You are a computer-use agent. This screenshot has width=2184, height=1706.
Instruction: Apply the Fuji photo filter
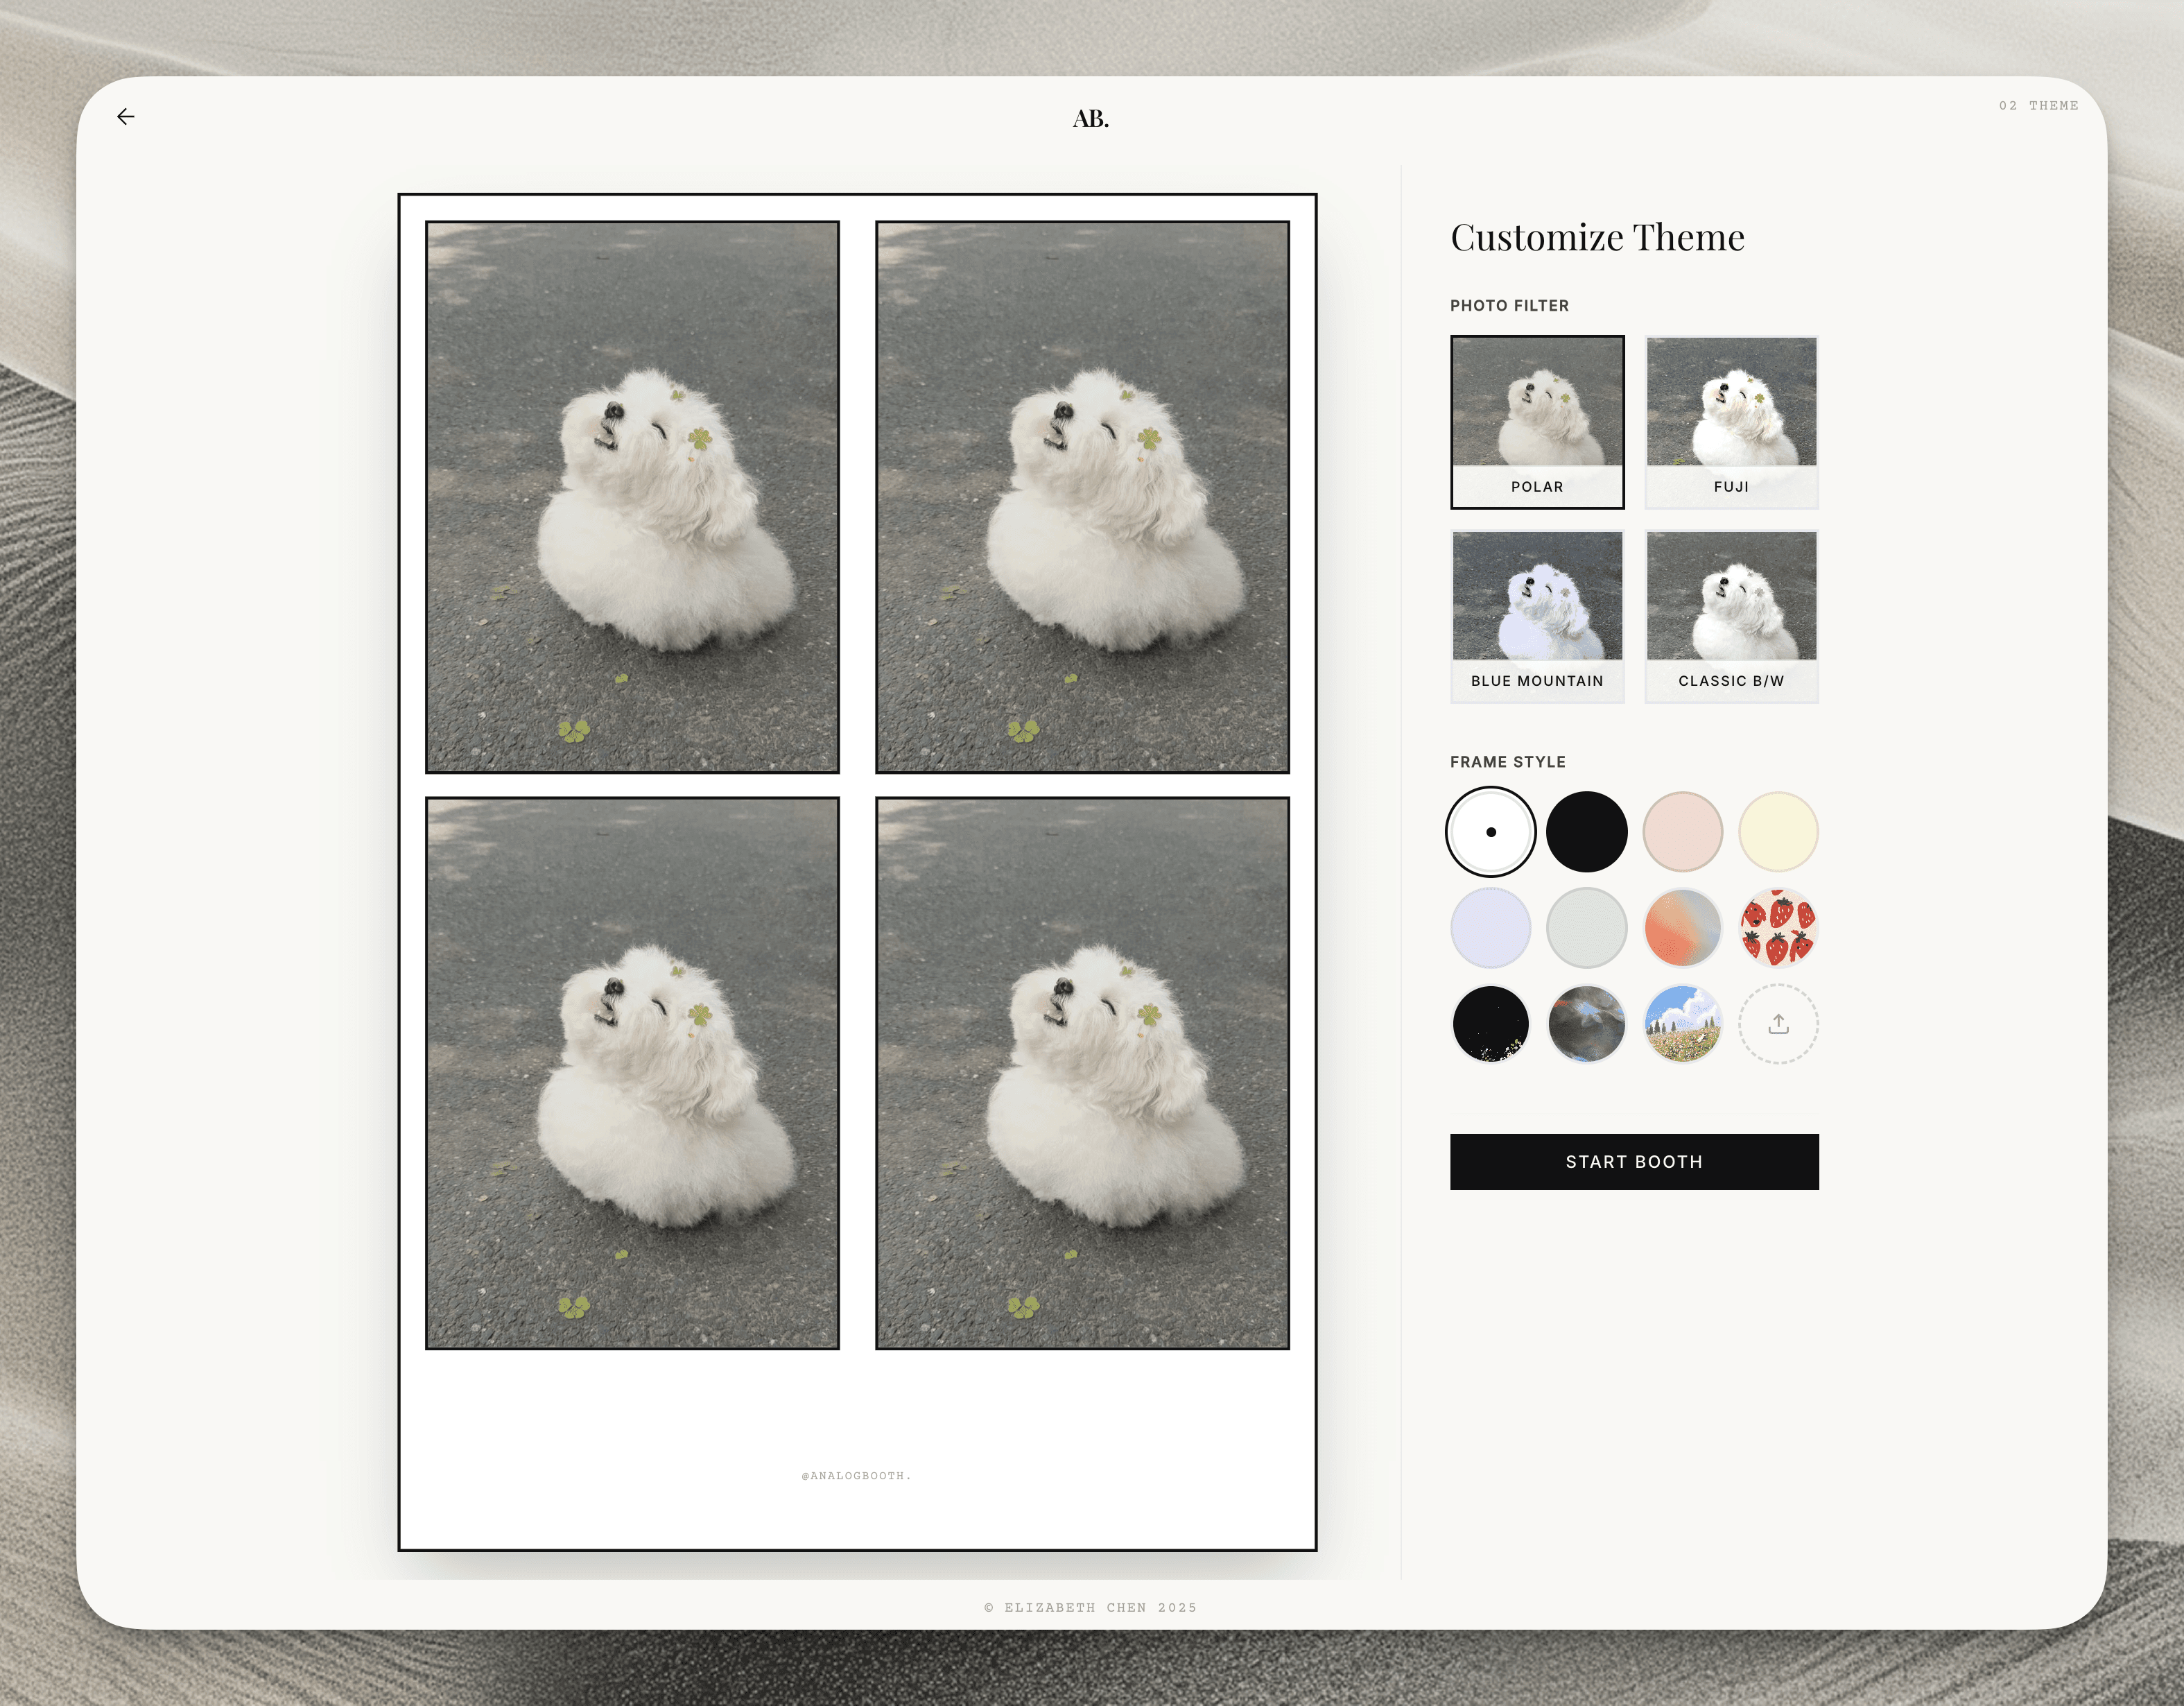(x=1731, y=421)
